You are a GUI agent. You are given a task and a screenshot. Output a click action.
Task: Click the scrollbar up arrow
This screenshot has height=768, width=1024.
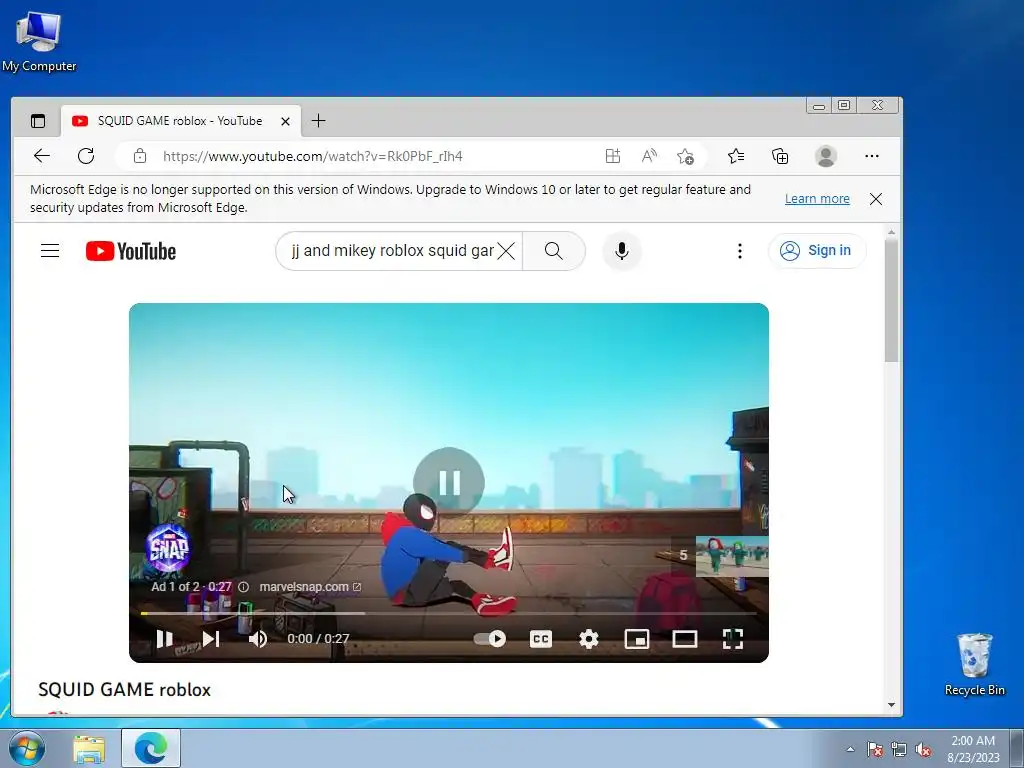pyautogui.click(x=891, y=232)
